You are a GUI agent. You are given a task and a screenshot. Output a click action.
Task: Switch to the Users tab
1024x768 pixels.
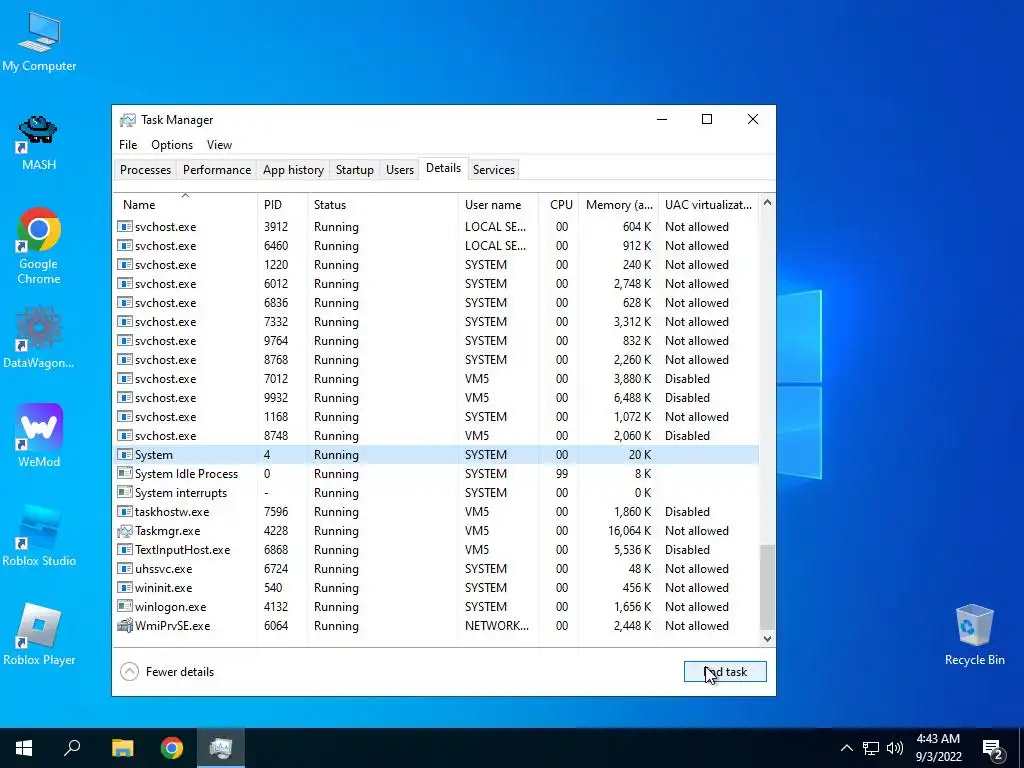click(400, 170)
